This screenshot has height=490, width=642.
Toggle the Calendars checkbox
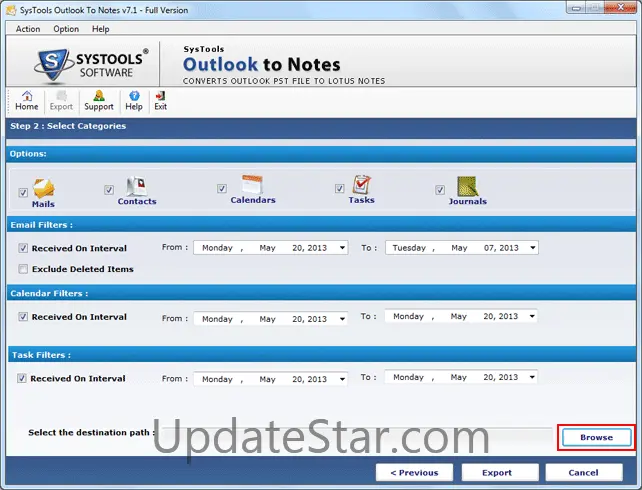coord(222,188)
